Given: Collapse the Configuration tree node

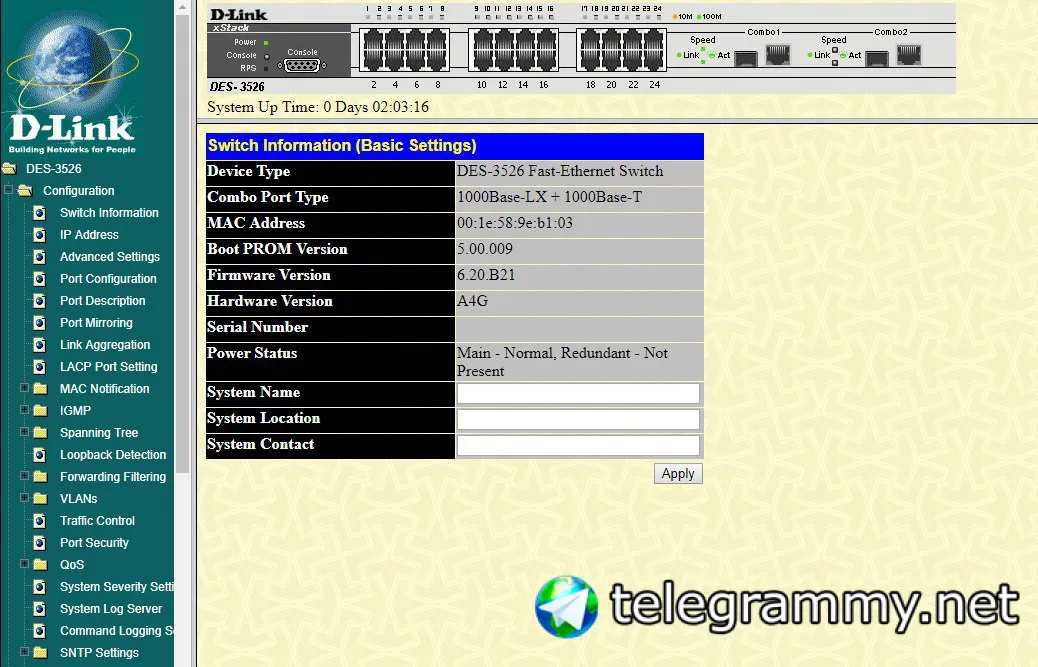Looking at the screenshot, I should pos(8,190).
